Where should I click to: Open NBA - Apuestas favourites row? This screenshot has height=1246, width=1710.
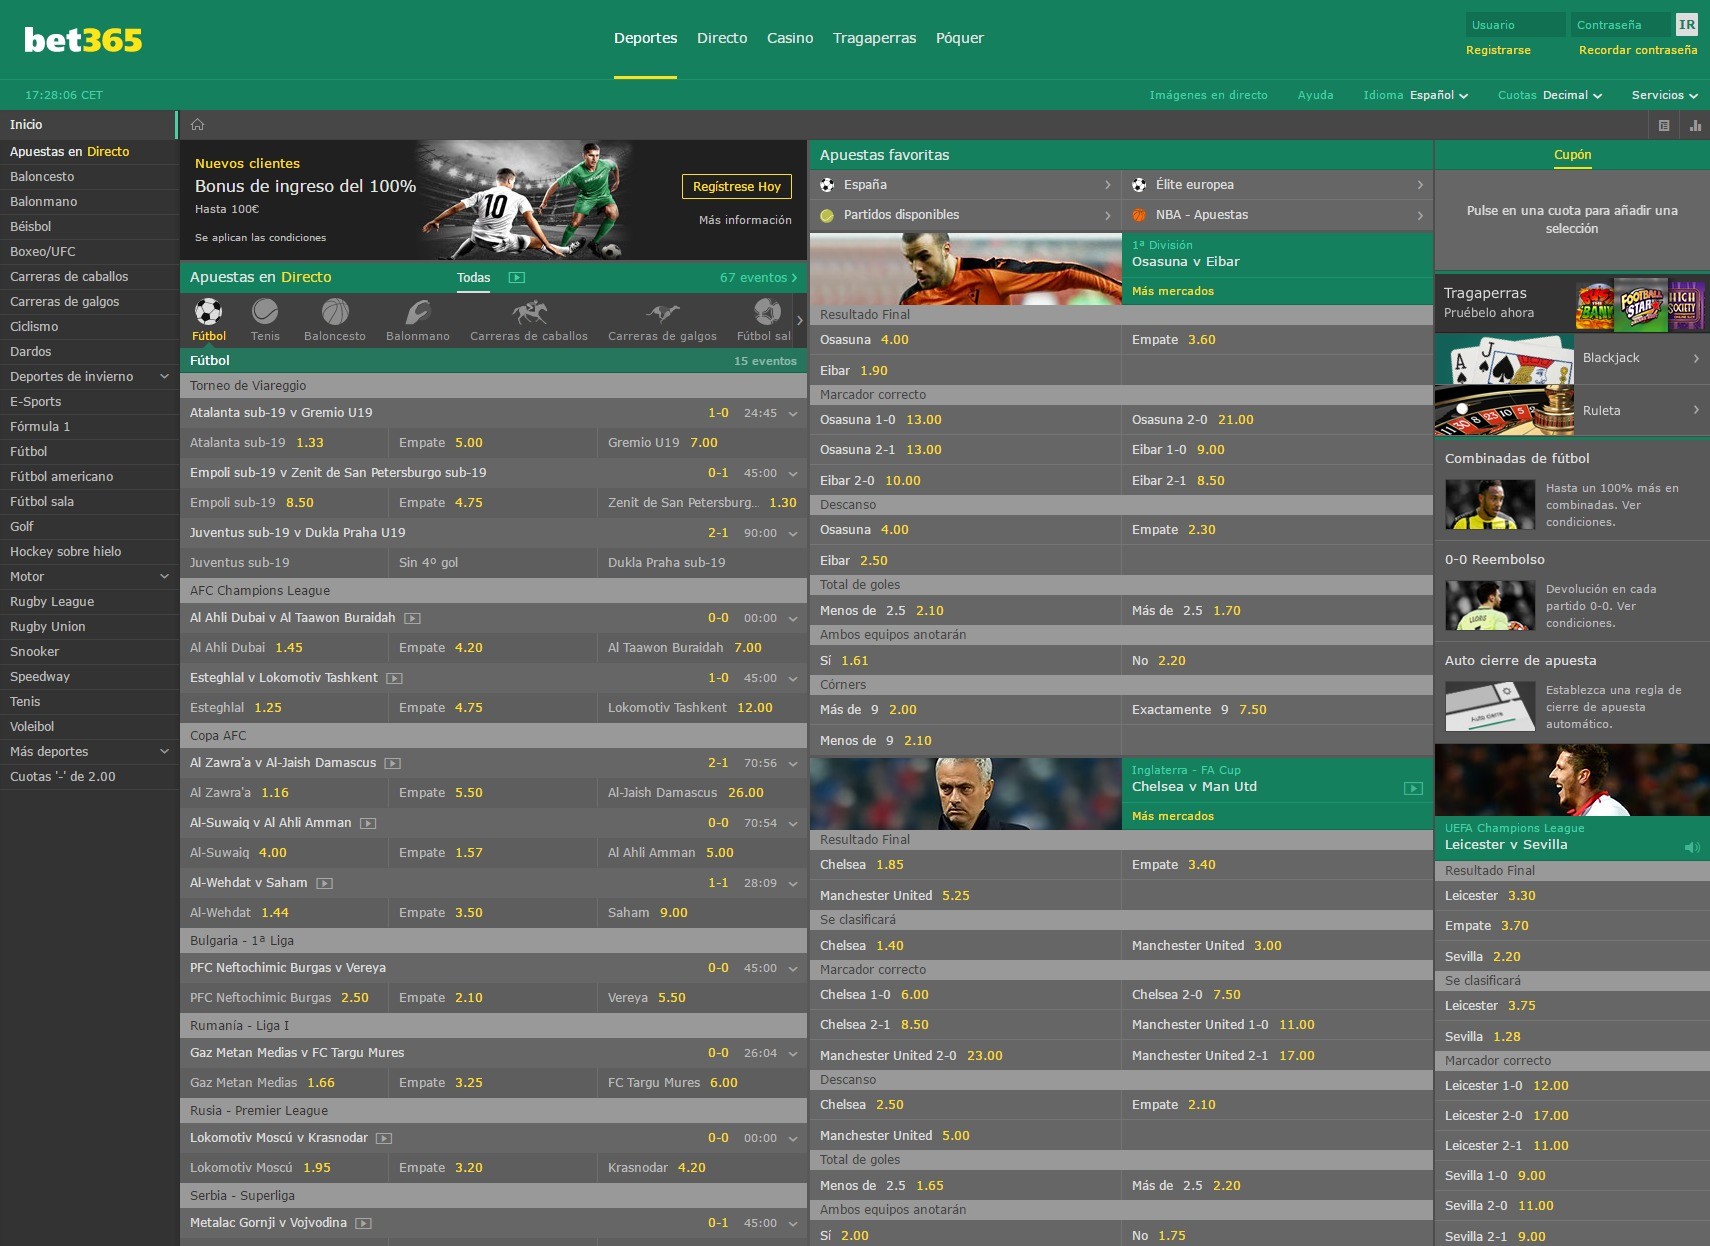tap(1278, 215)
